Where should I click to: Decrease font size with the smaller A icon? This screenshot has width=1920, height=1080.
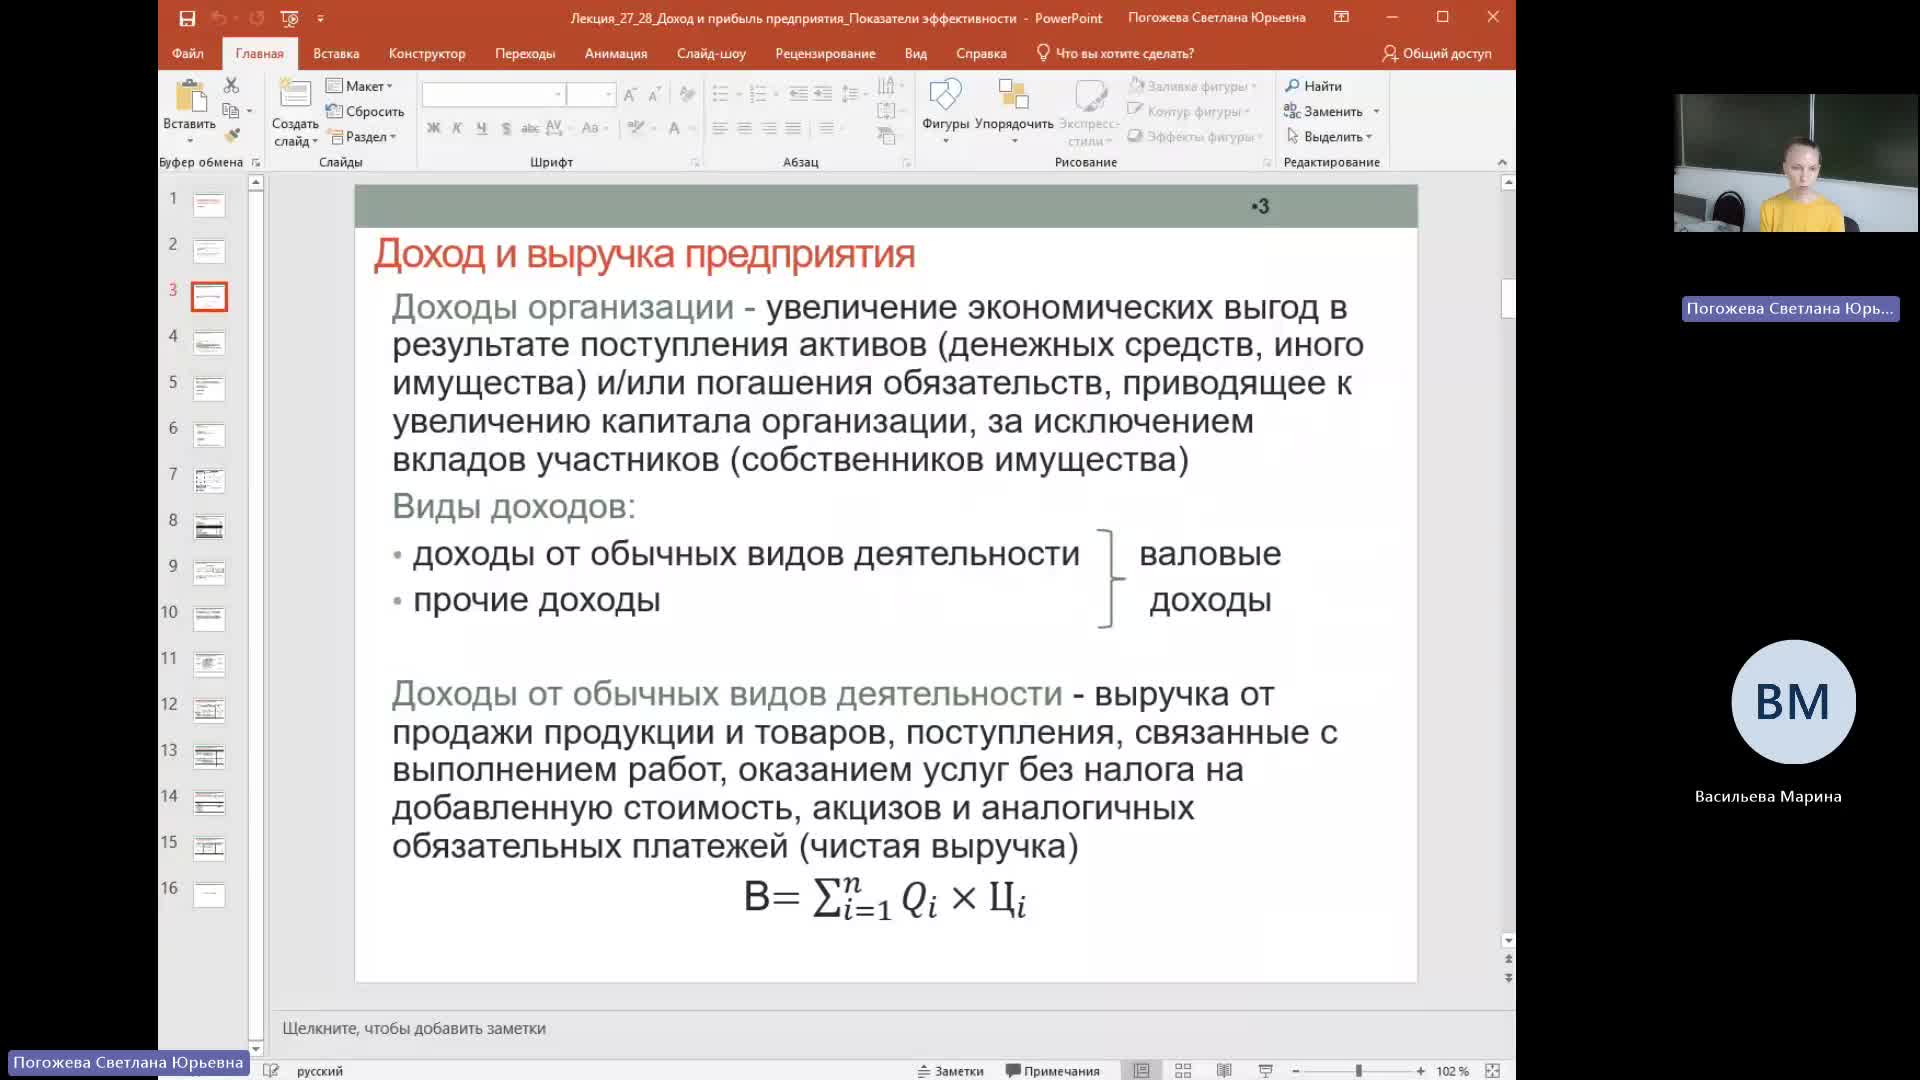655,95
